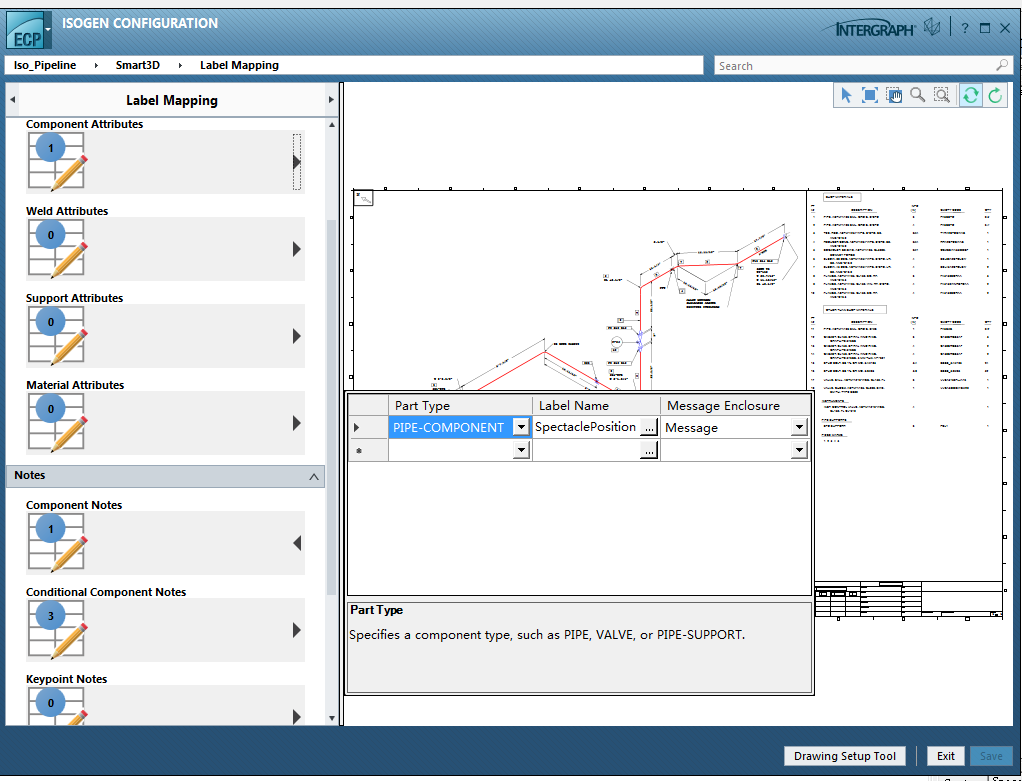Image resolution: width=1022 pixels, height=781 pixels.
Task: Open Part Type dropdown in new row
Action: 521,450
